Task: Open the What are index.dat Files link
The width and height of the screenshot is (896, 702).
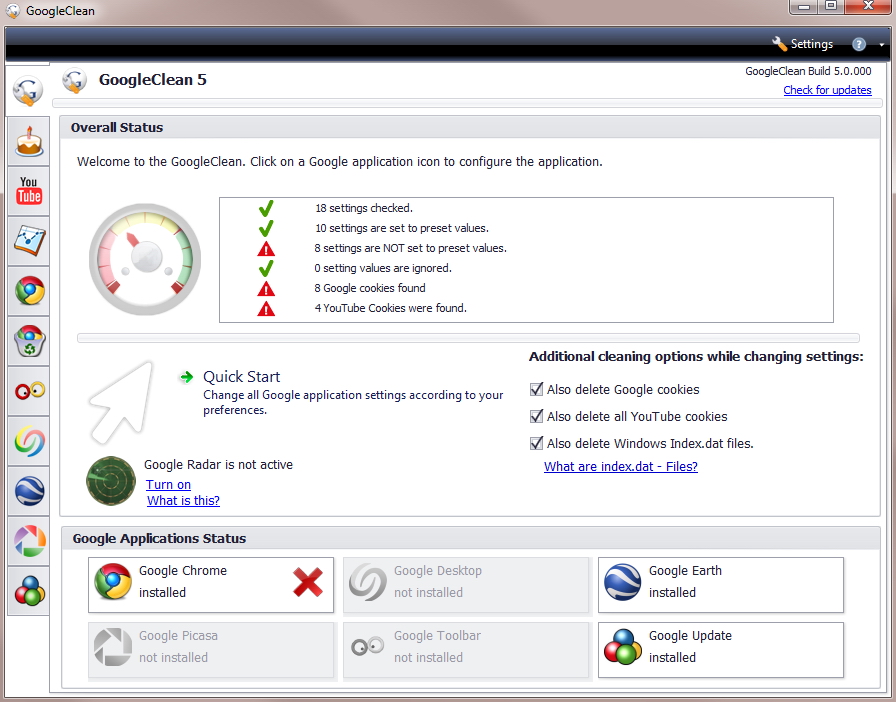Action: tap(620, 467)
